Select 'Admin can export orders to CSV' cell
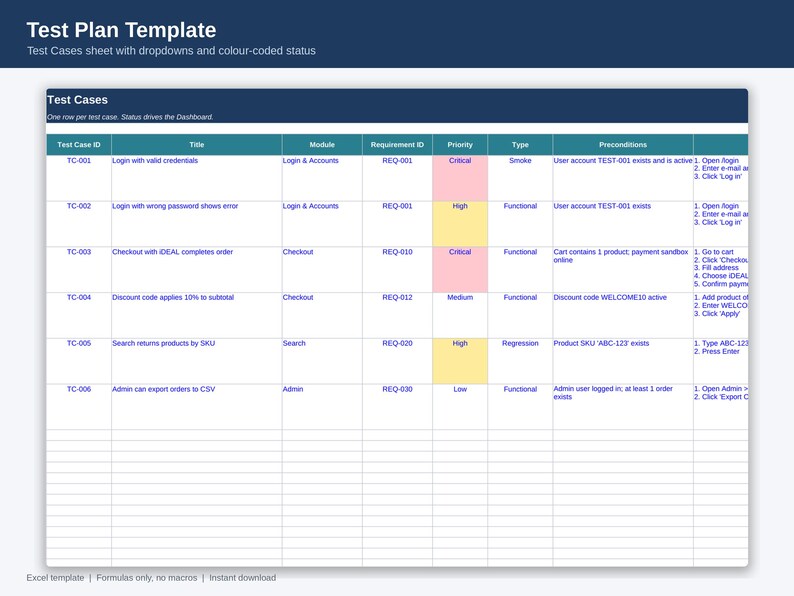The image size is (794, 596). click(x=196, y=407)
